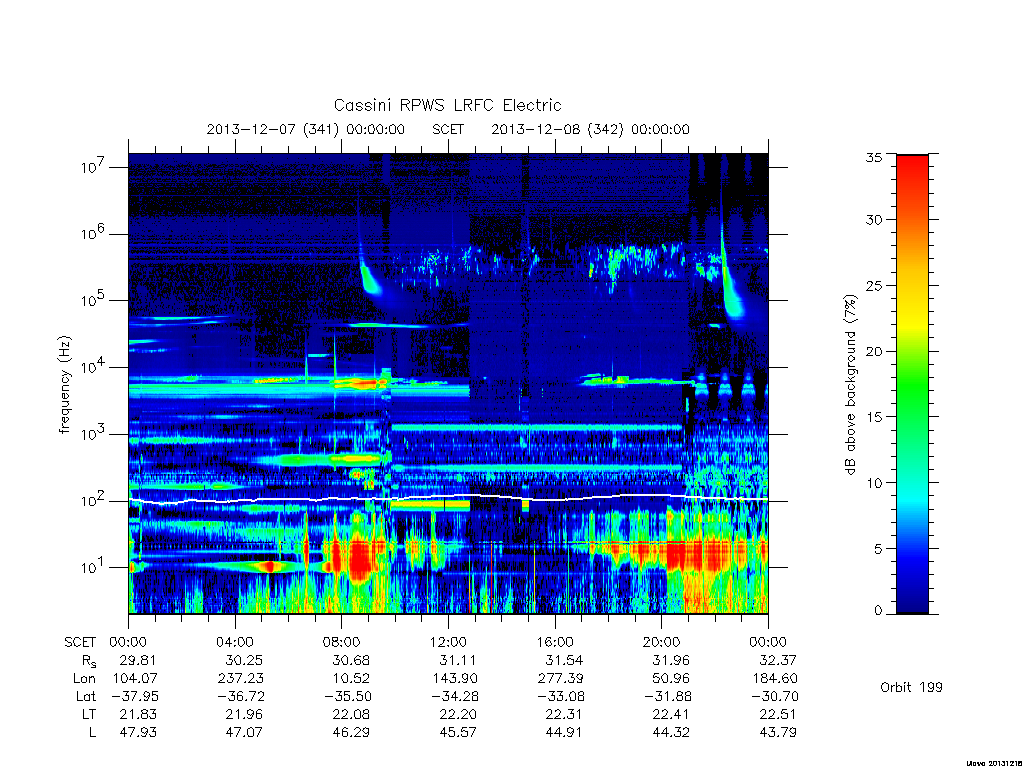
Task: Click the longitude value 10.52
Action: click(x=351, y=679)
